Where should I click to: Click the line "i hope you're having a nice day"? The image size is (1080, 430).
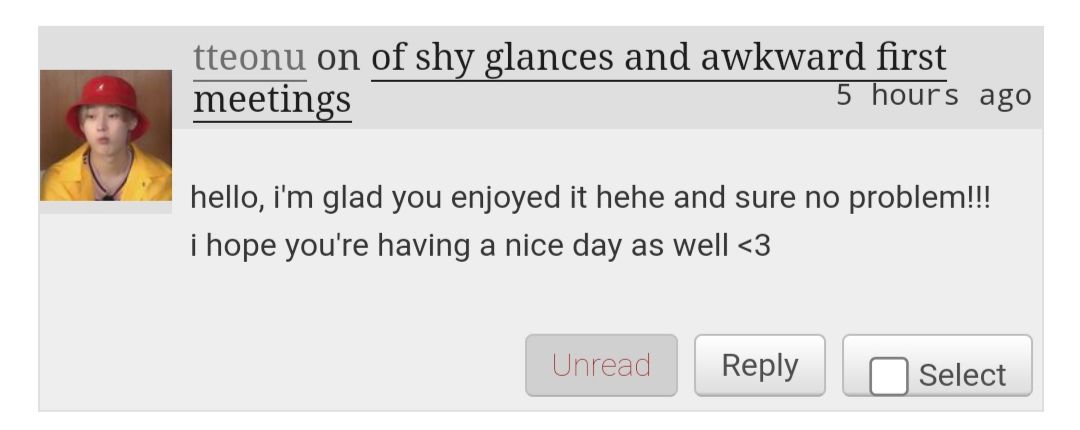pos(480,245)
